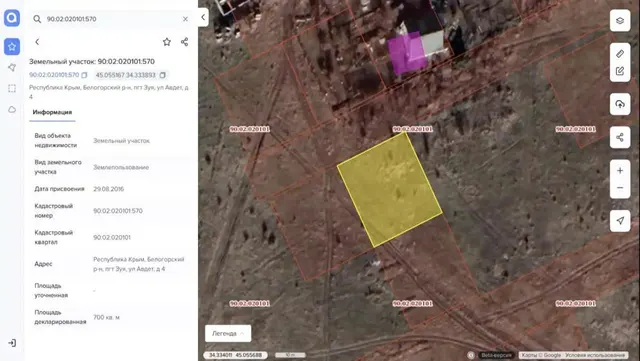Viewport: 640px width, 361px height.
Task: Select the yellow highlighted parcel
Action: point(390,190)
